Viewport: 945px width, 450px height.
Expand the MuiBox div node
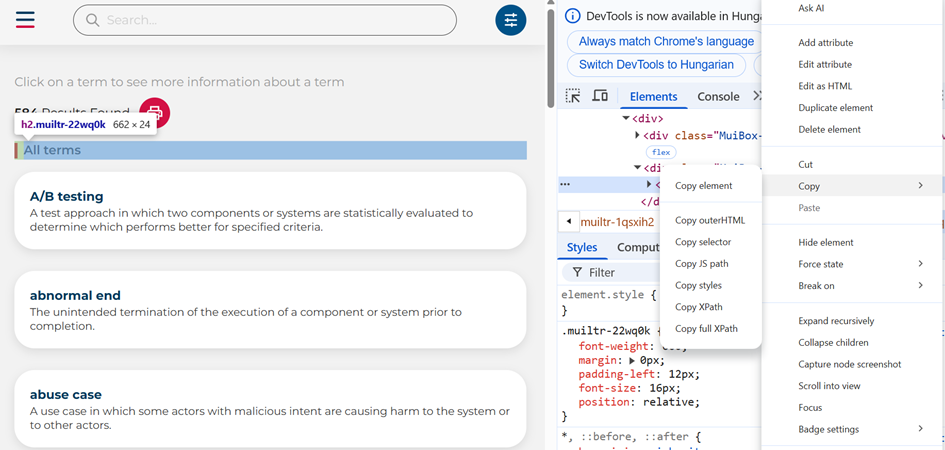click(638, 135)
